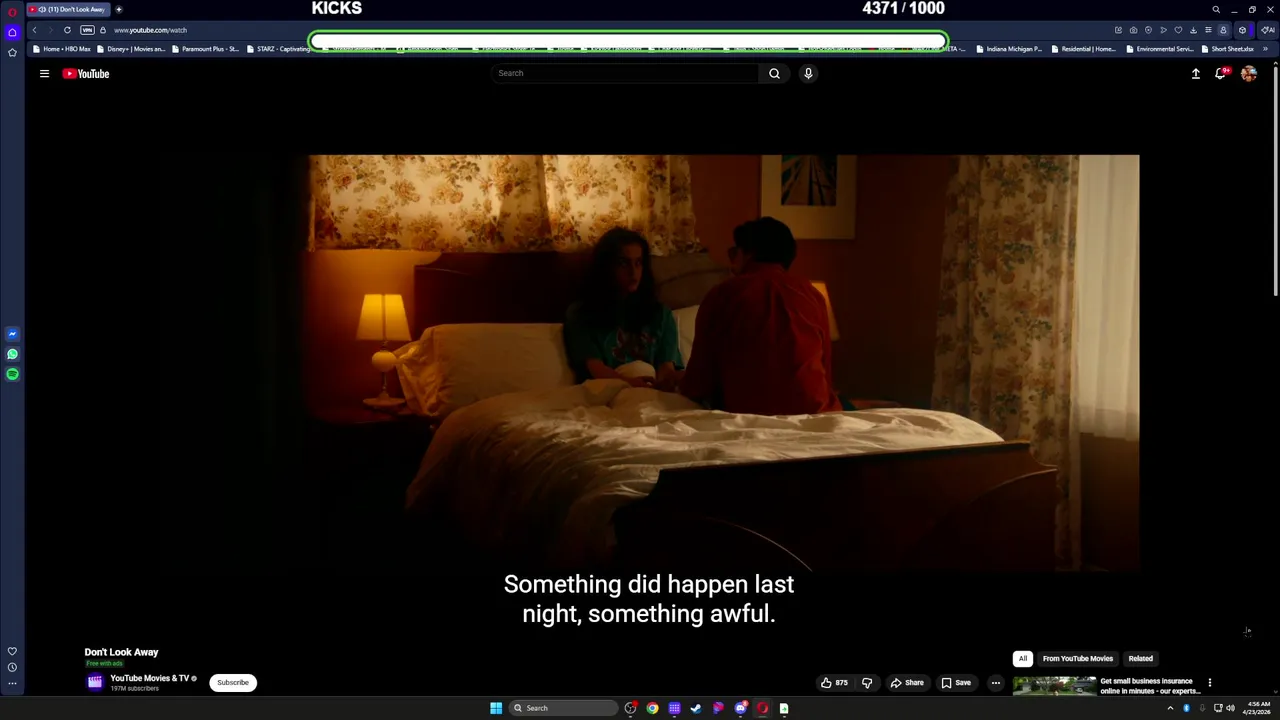
Task: Expand the system tray hidden icons chevron
Action: [1170, 708]
